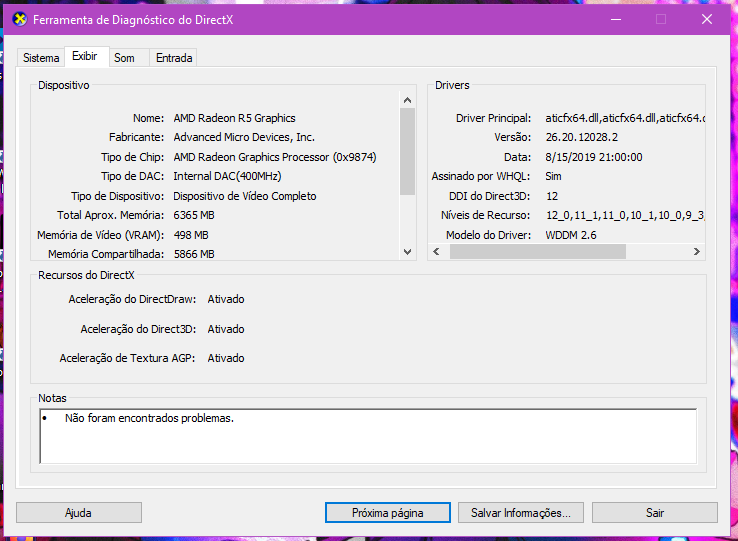Click the Dispositivo panel scroll-down arrow
This screenshot has height=541, width=738.
coord(408,252)
